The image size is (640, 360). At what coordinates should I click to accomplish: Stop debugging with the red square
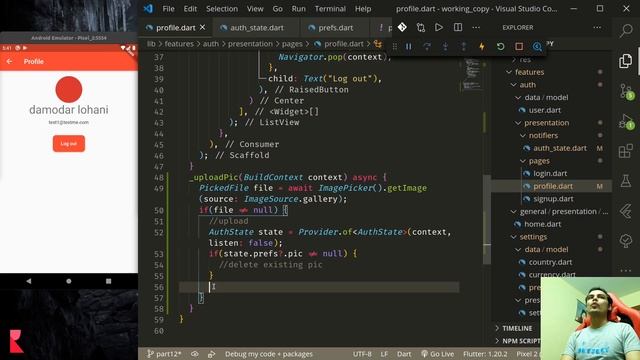point(519,47)
